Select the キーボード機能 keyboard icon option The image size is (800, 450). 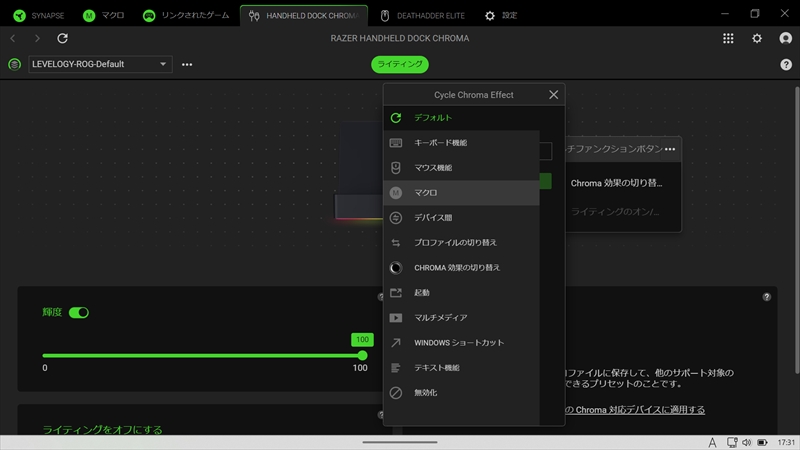tap(440, 143)
